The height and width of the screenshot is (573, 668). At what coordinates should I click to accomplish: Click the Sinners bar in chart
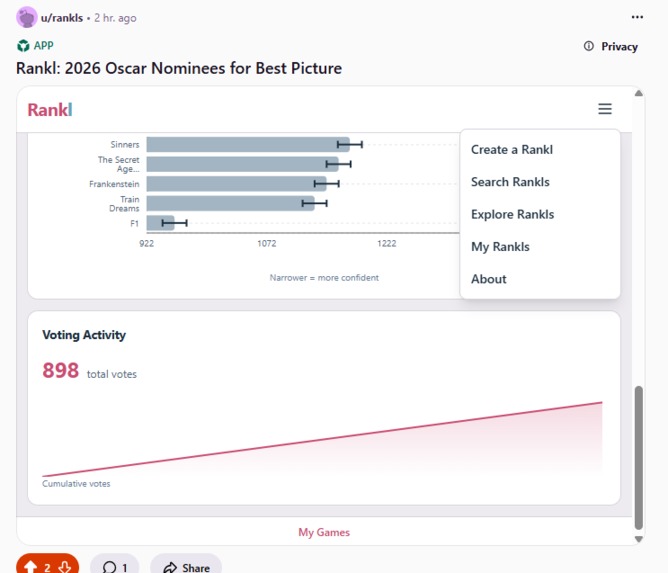point(248,144)
